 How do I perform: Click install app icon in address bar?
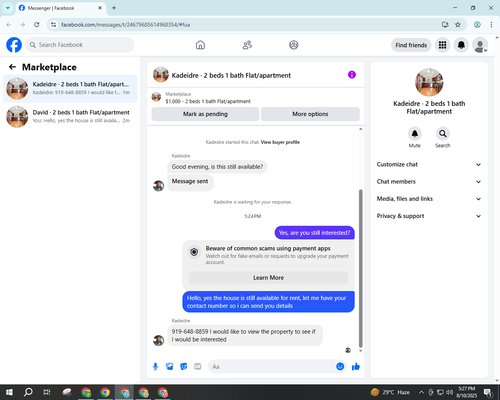click(445, 25)
